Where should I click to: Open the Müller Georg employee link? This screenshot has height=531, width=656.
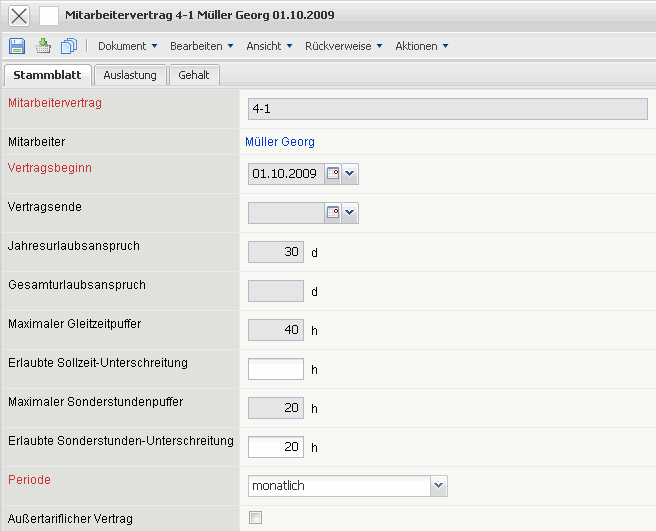(279, 142)
